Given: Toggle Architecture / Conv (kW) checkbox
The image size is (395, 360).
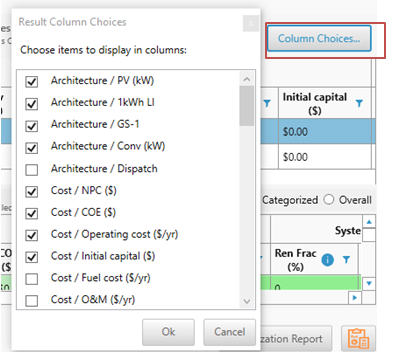Looking at the screenshot, I should [32, 148].
